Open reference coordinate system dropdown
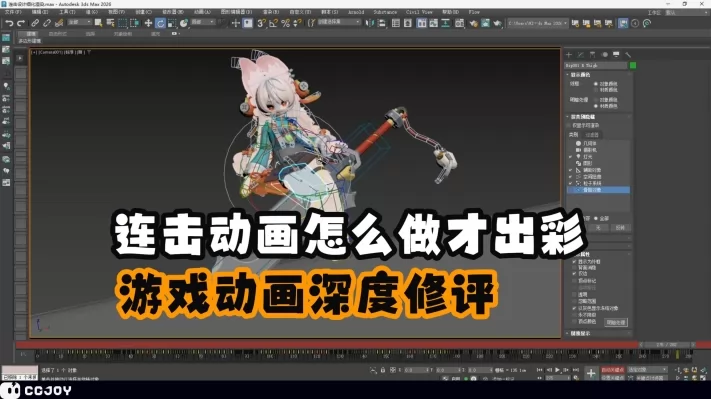711x399 pixels. click(x=203, y=22)
